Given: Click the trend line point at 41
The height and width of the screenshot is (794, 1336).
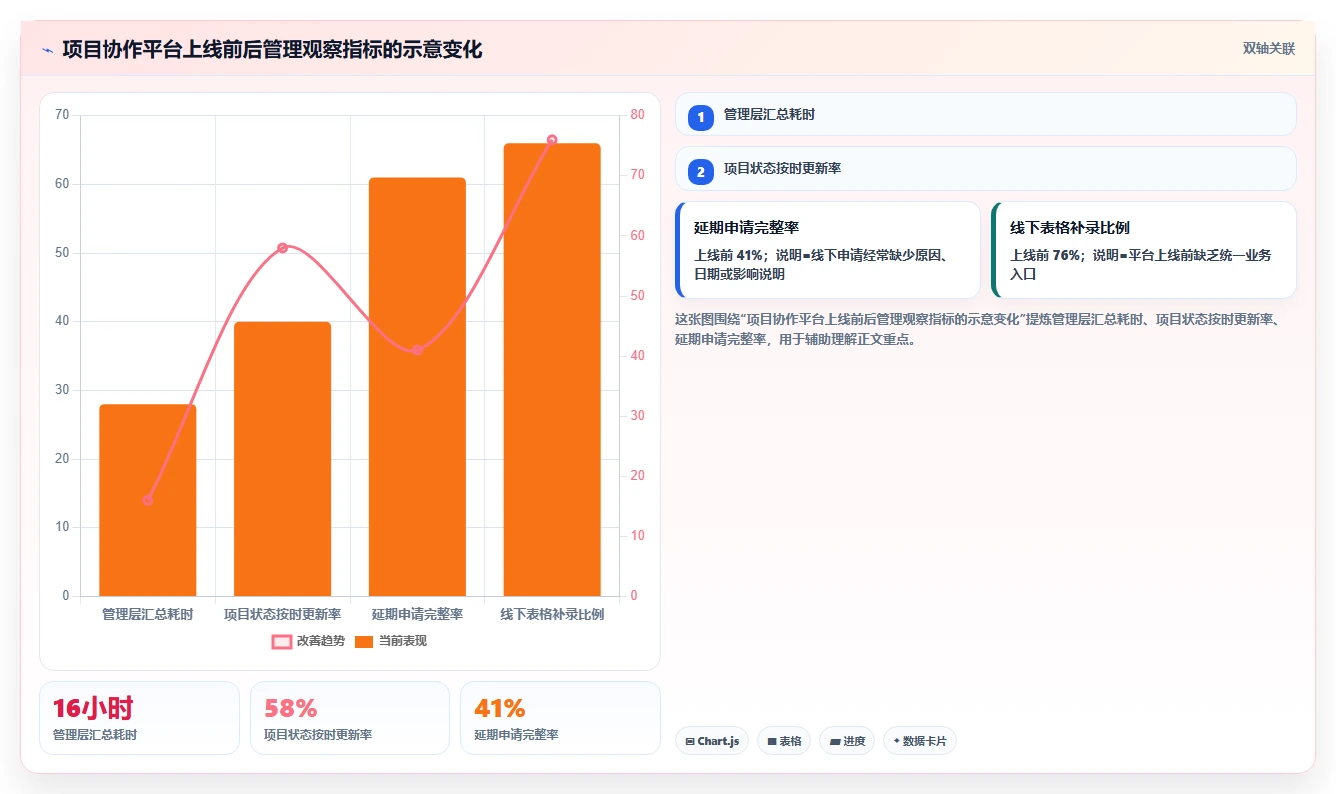Looking at the screenshot, I should 417,350.
